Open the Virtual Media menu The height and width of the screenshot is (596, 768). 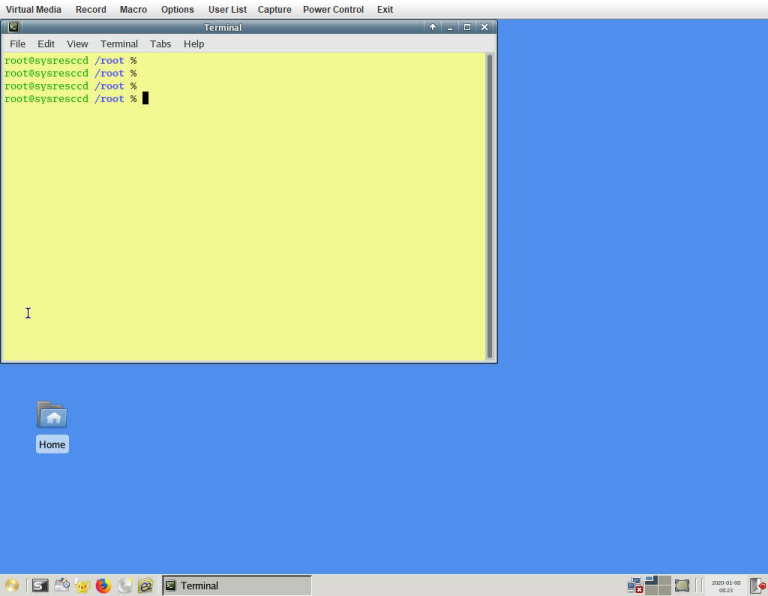(x=33, y=9)
